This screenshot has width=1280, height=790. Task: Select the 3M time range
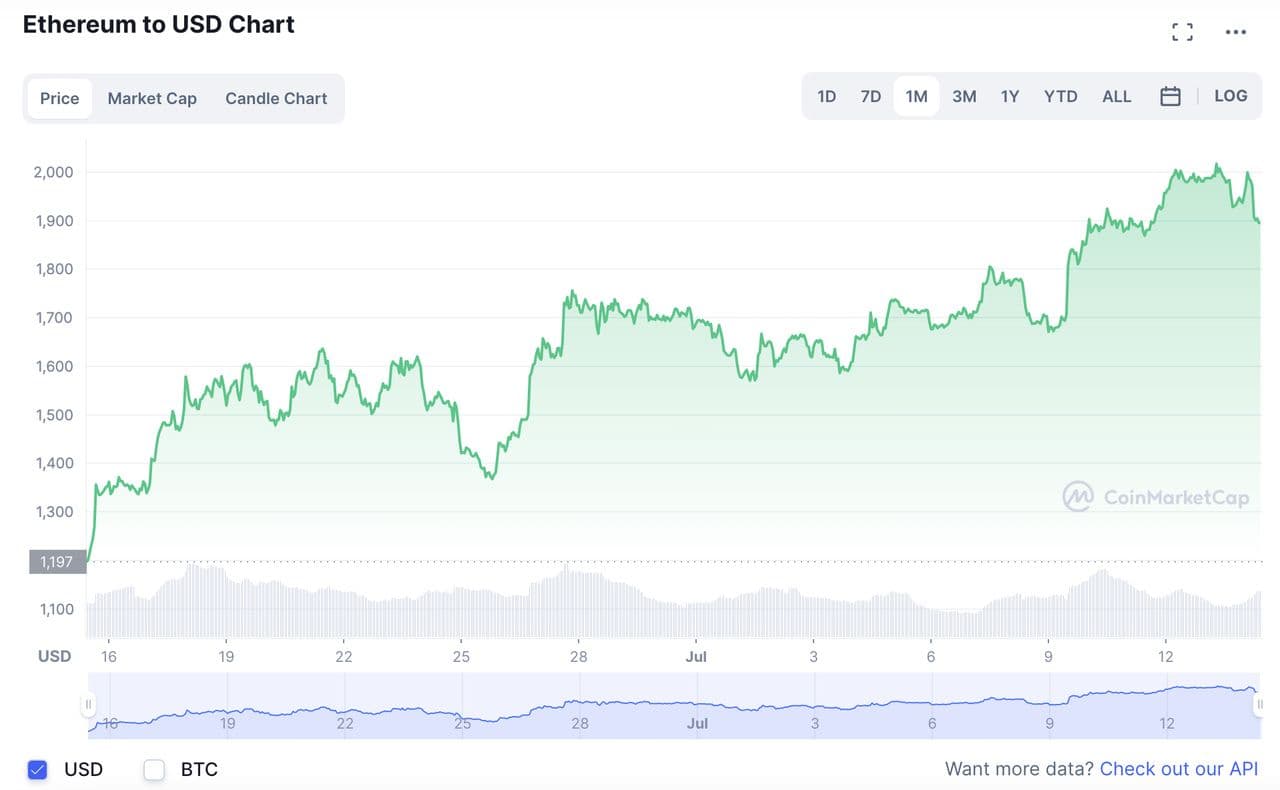tap(964, 96)
